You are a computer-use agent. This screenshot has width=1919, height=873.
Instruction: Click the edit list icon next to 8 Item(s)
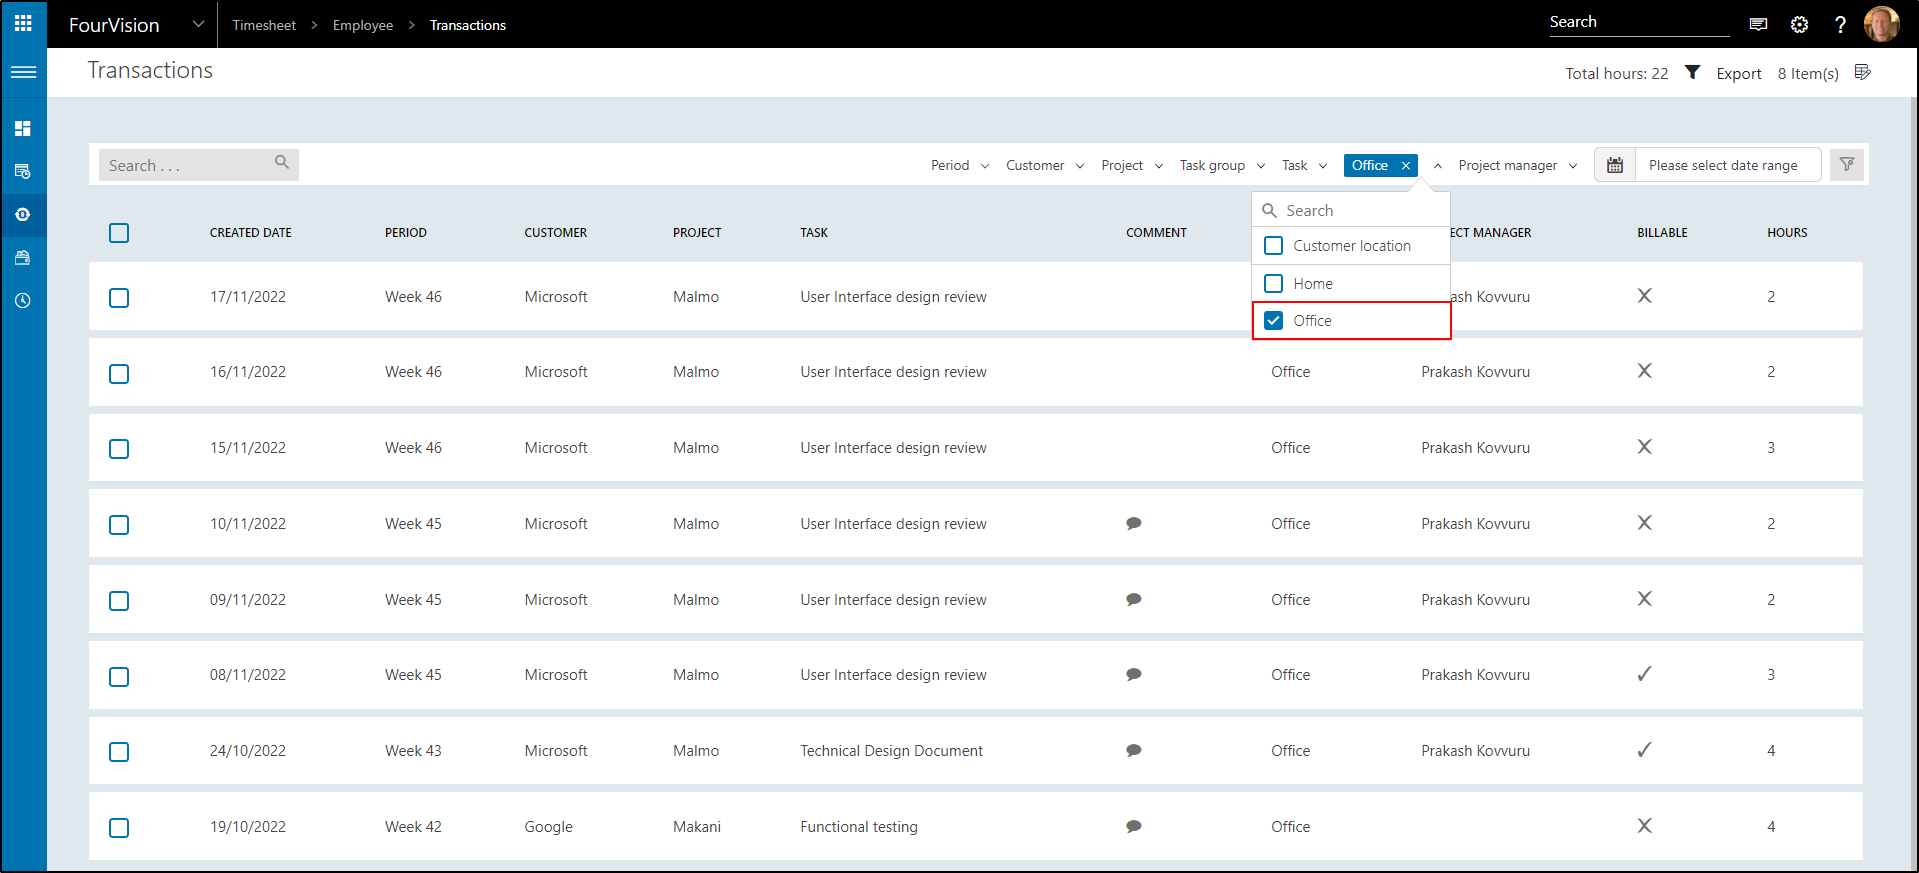[x=1862, y=72]
